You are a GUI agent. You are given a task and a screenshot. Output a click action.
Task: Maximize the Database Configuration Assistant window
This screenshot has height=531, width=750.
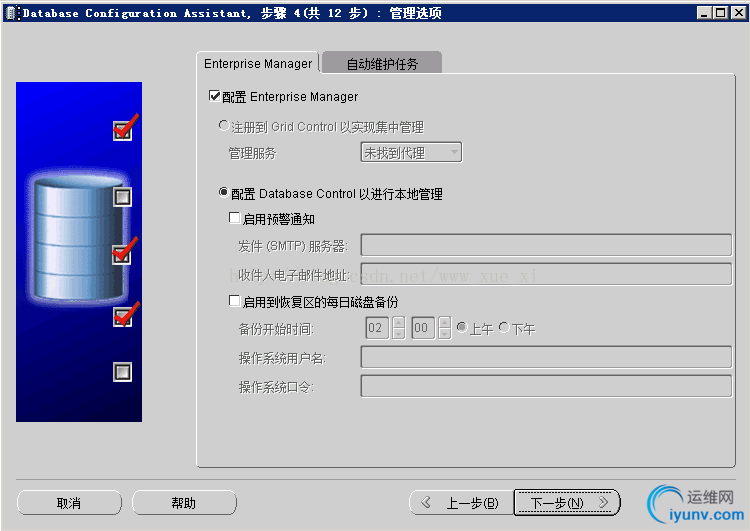point(720,13)
